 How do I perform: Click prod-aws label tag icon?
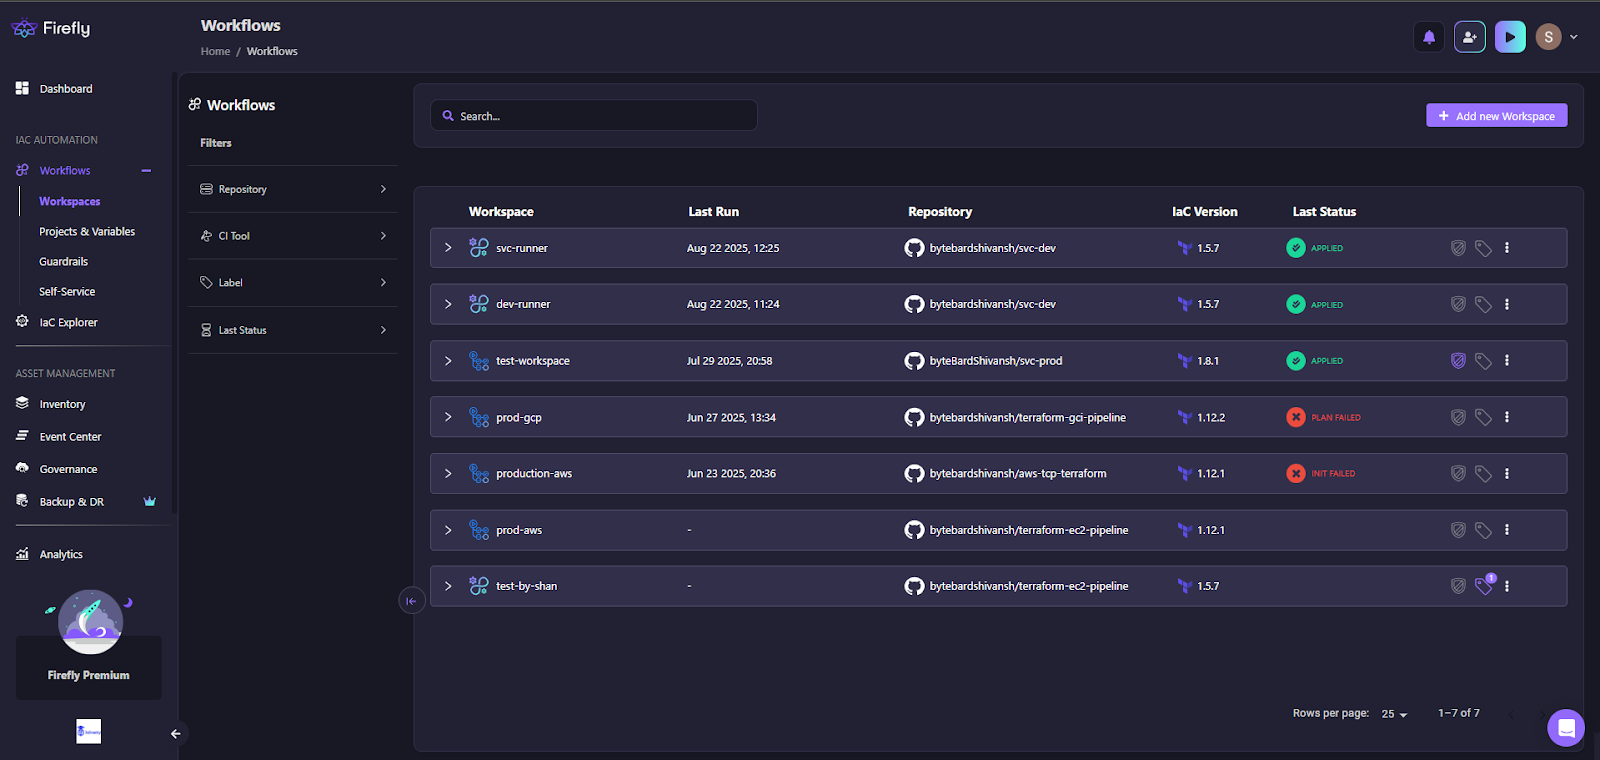point(1483,530)
